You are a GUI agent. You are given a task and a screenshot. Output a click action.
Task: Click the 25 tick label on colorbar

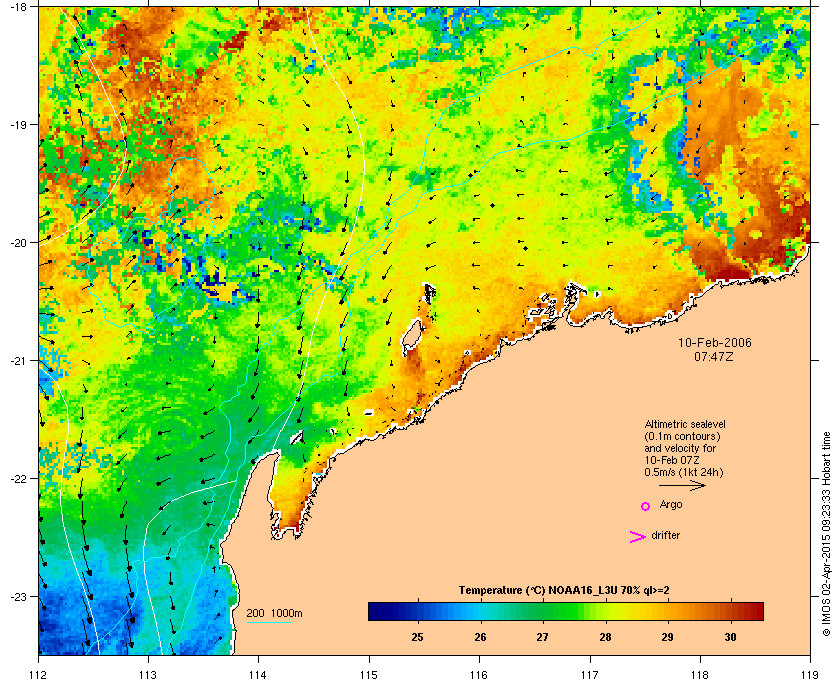point(417,637)
